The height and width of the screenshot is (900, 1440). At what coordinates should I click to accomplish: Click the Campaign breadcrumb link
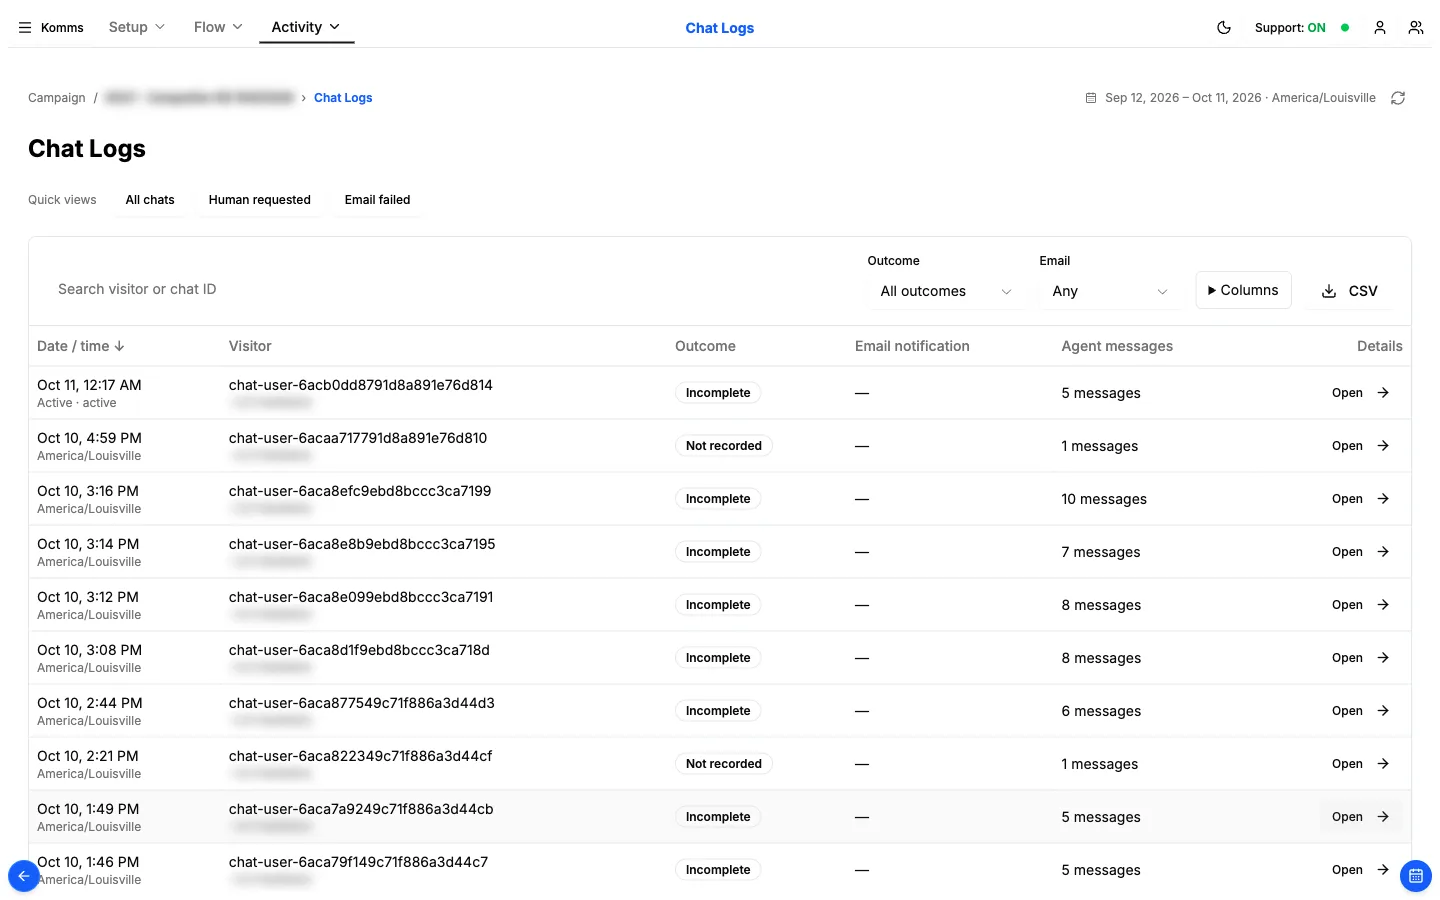57,98
